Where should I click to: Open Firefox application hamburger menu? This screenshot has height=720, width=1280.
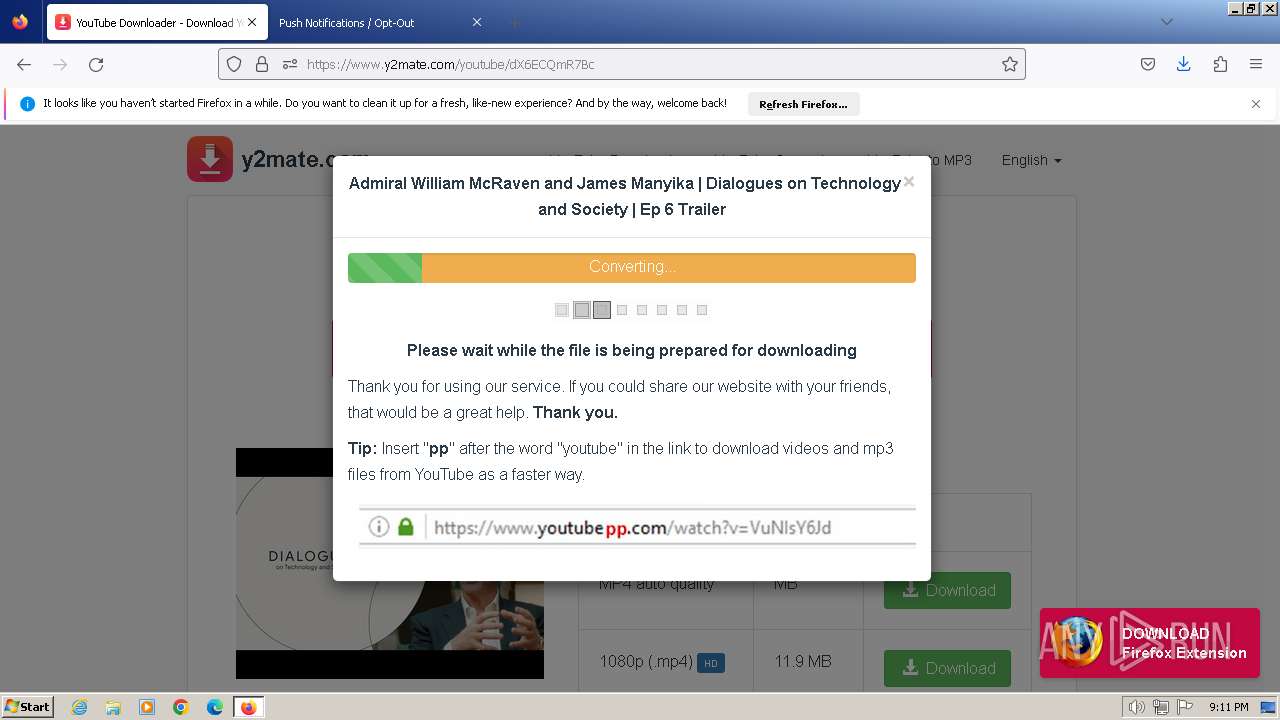pyautogui.click(x=1256, y=64)
